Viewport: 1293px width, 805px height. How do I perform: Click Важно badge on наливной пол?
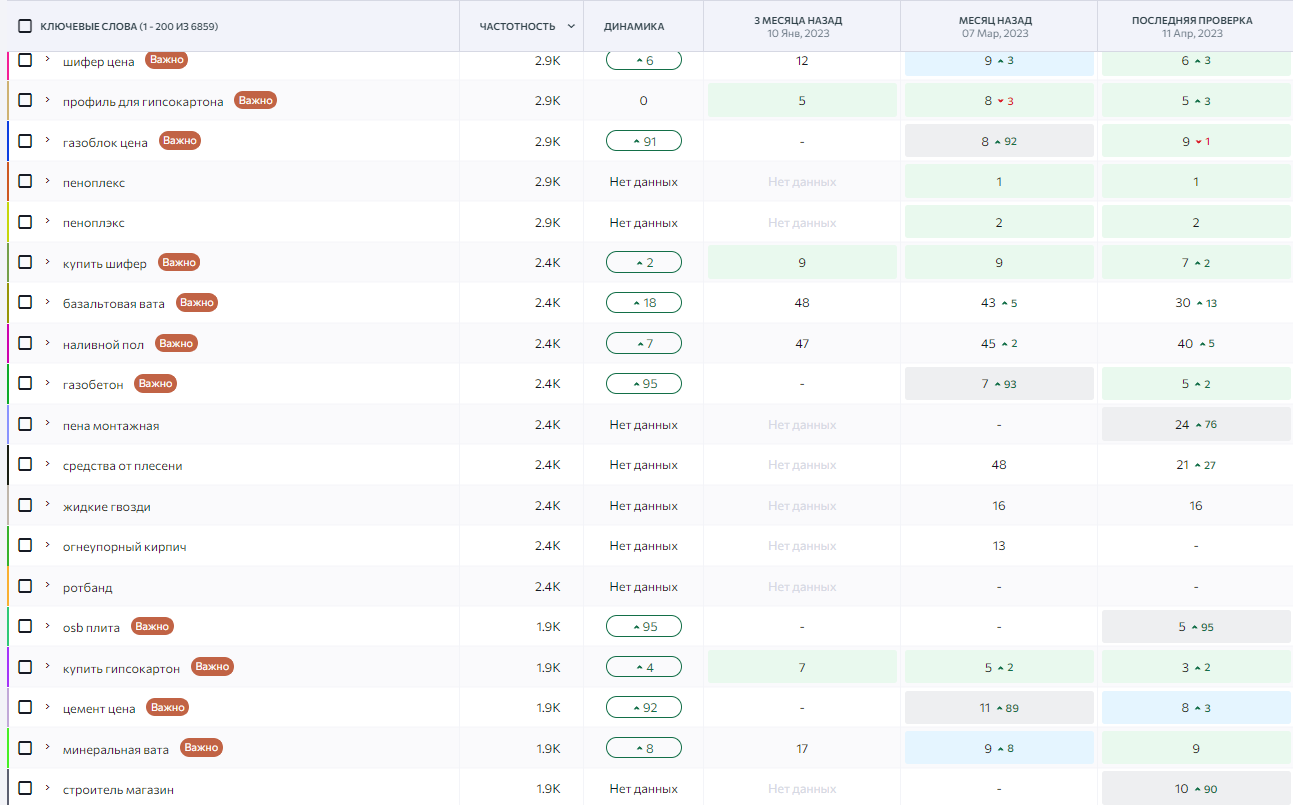pyautogui.click(x=176, y=343)
